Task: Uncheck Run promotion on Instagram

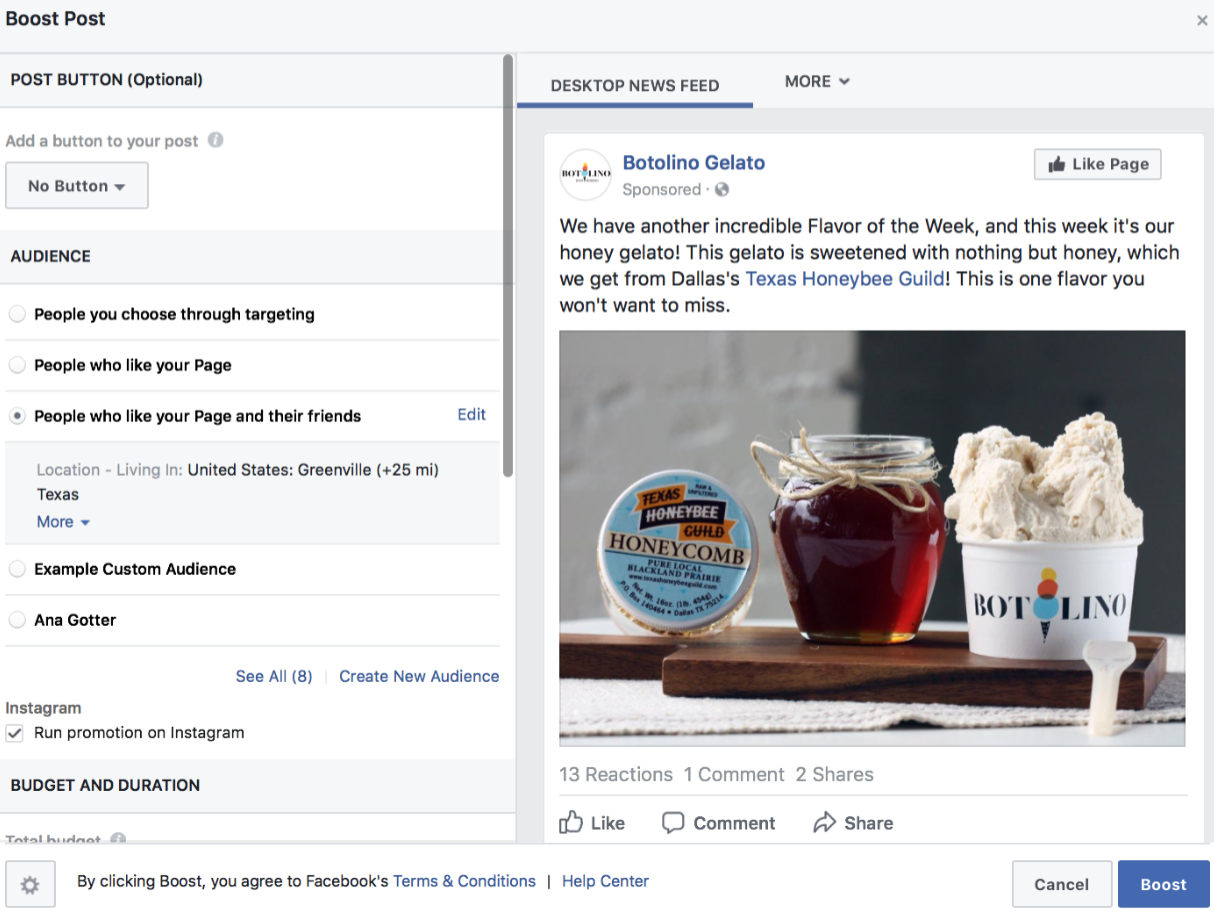Action: [15, 733]
